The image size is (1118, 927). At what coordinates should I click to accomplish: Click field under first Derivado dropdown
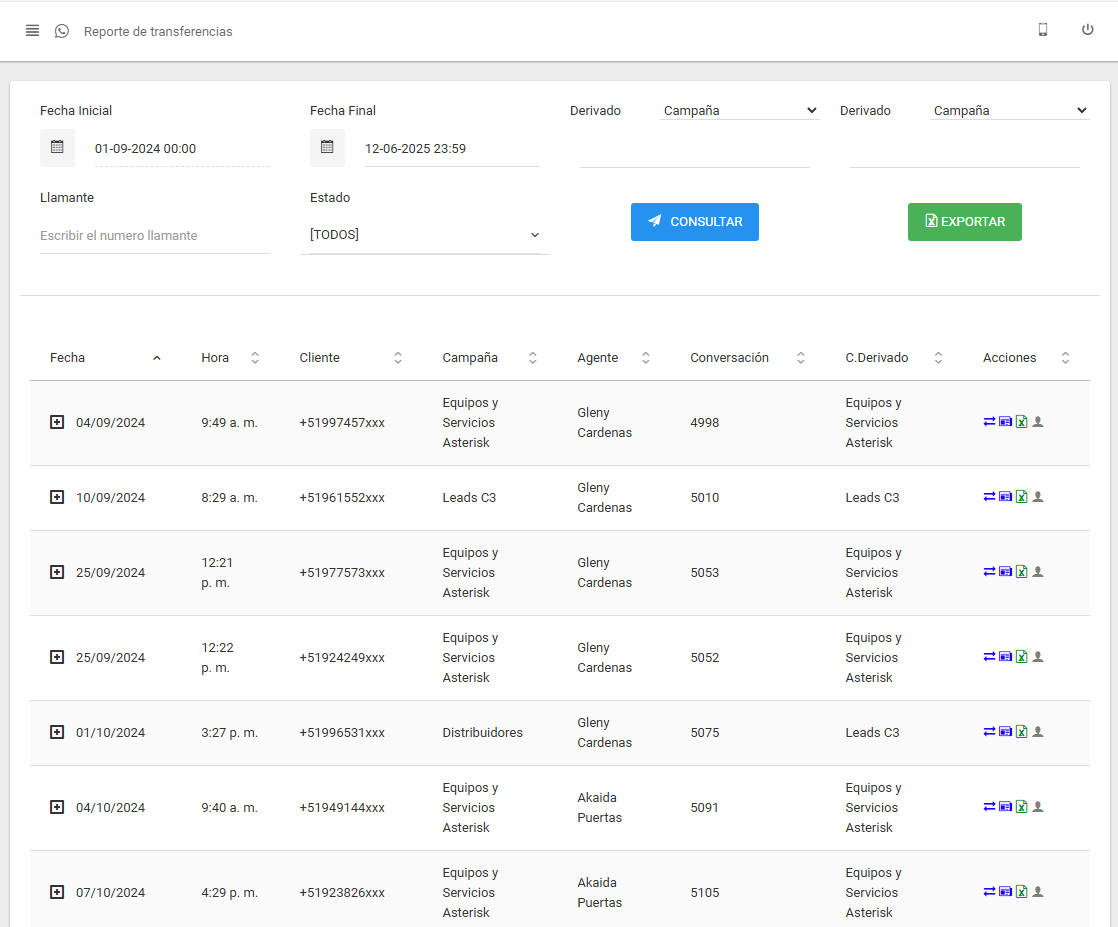[x=694, y=151]
